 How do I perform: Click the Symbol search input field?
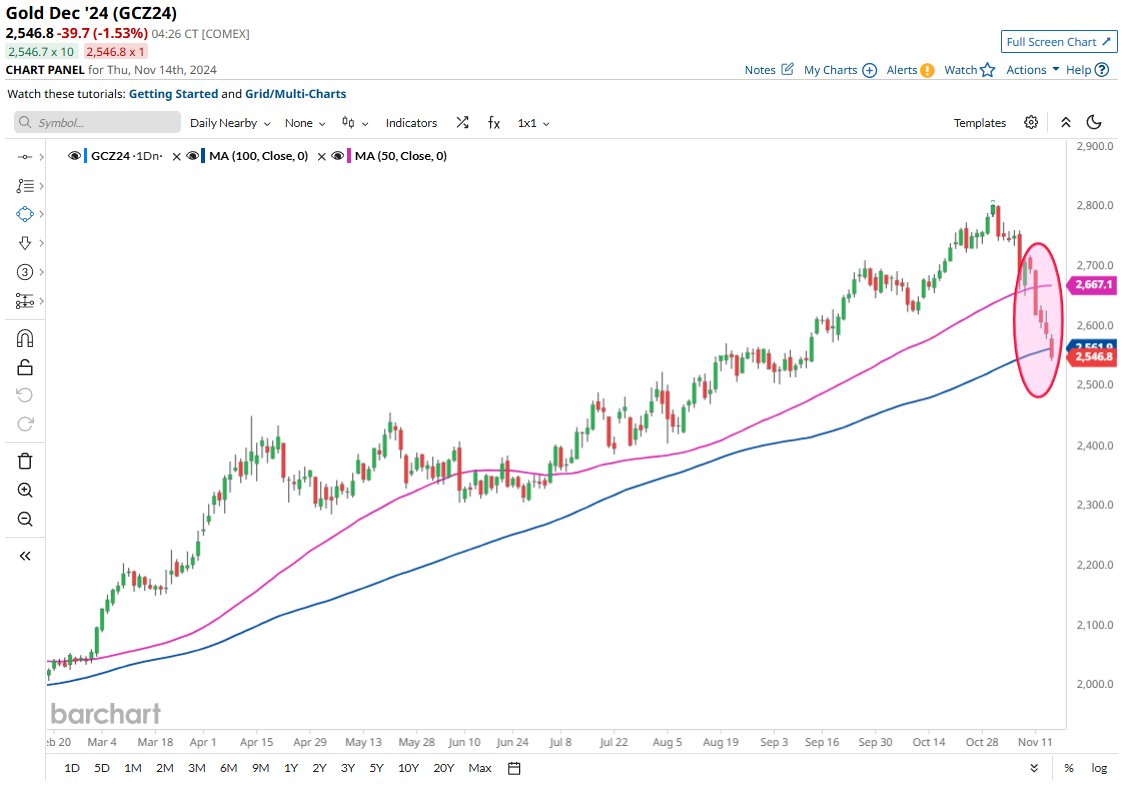(95, 122)
